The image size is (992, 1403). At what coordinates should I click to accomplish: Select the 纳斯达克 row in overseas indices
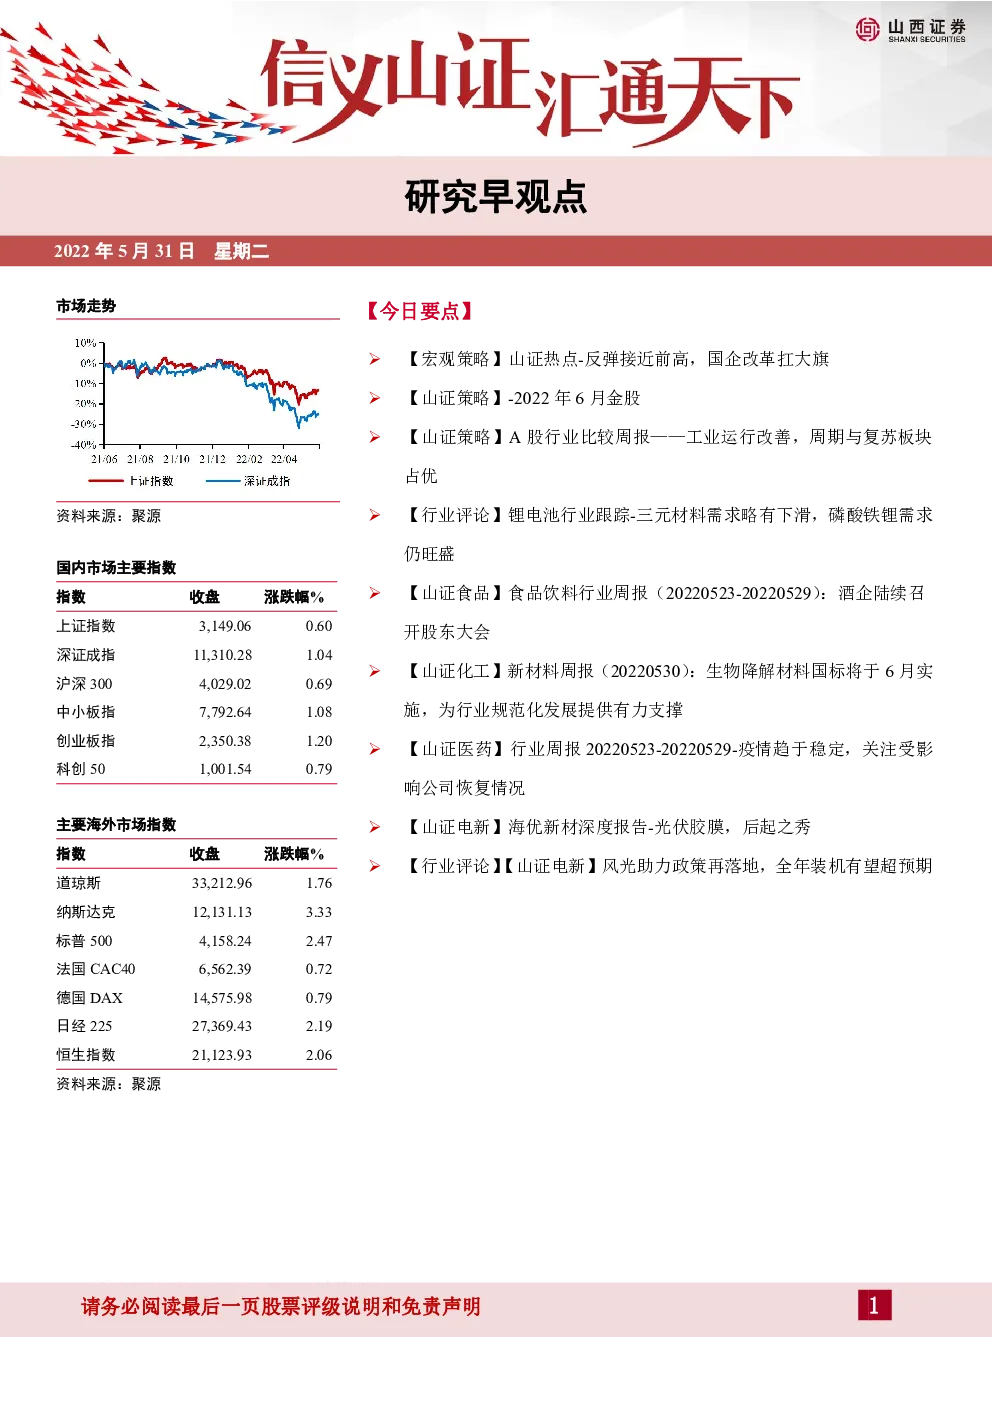[195, 912]
